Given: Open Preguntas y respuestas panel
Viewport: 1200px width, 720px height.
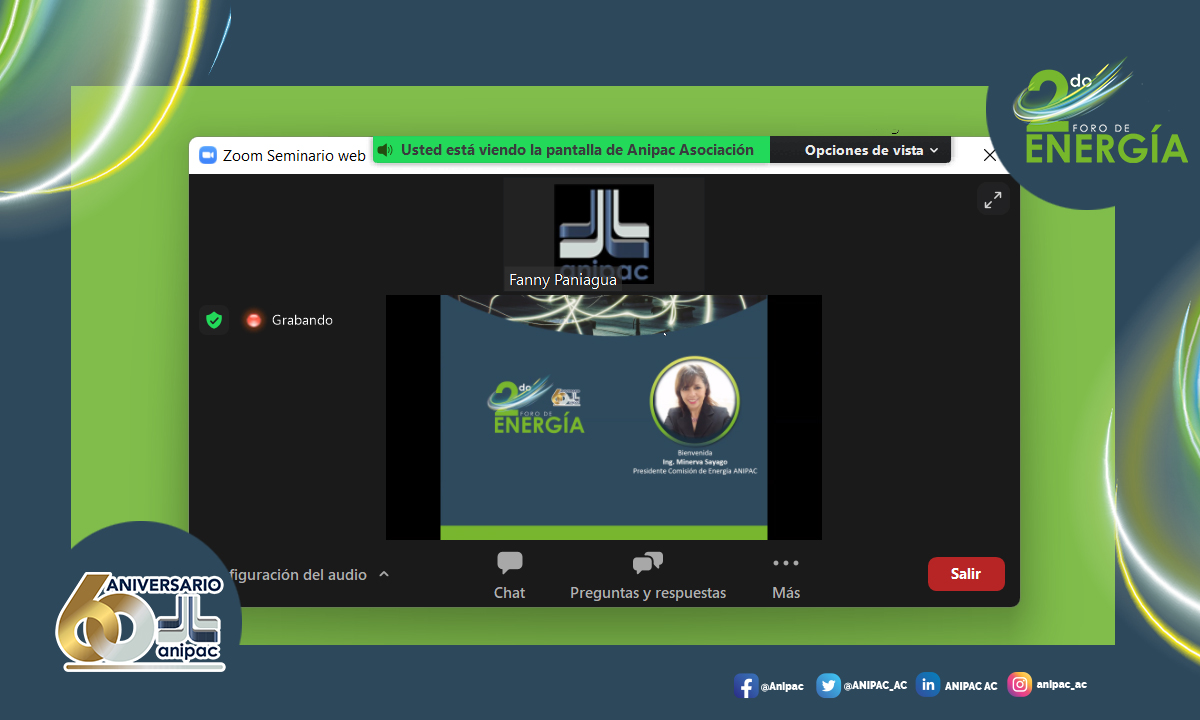Looking at the screenshot, I should click(648, 576).
